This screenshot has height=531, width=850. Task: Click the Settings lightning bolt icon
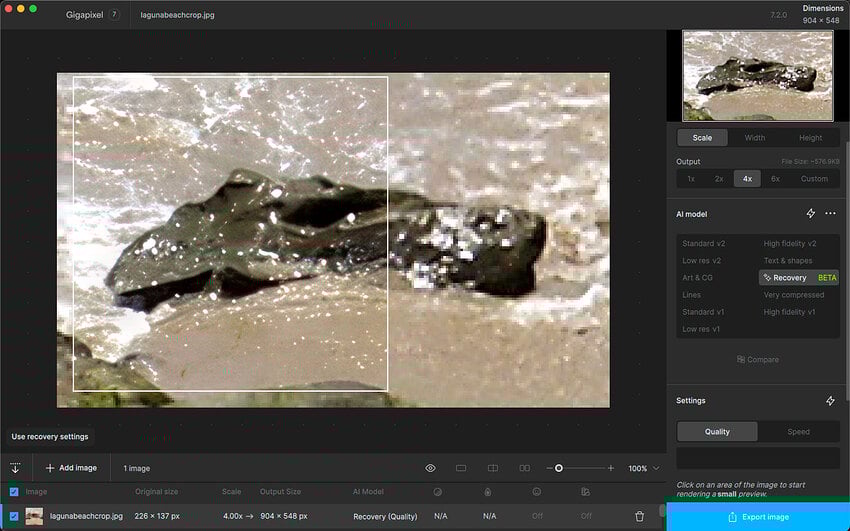[x=830, y=401]
